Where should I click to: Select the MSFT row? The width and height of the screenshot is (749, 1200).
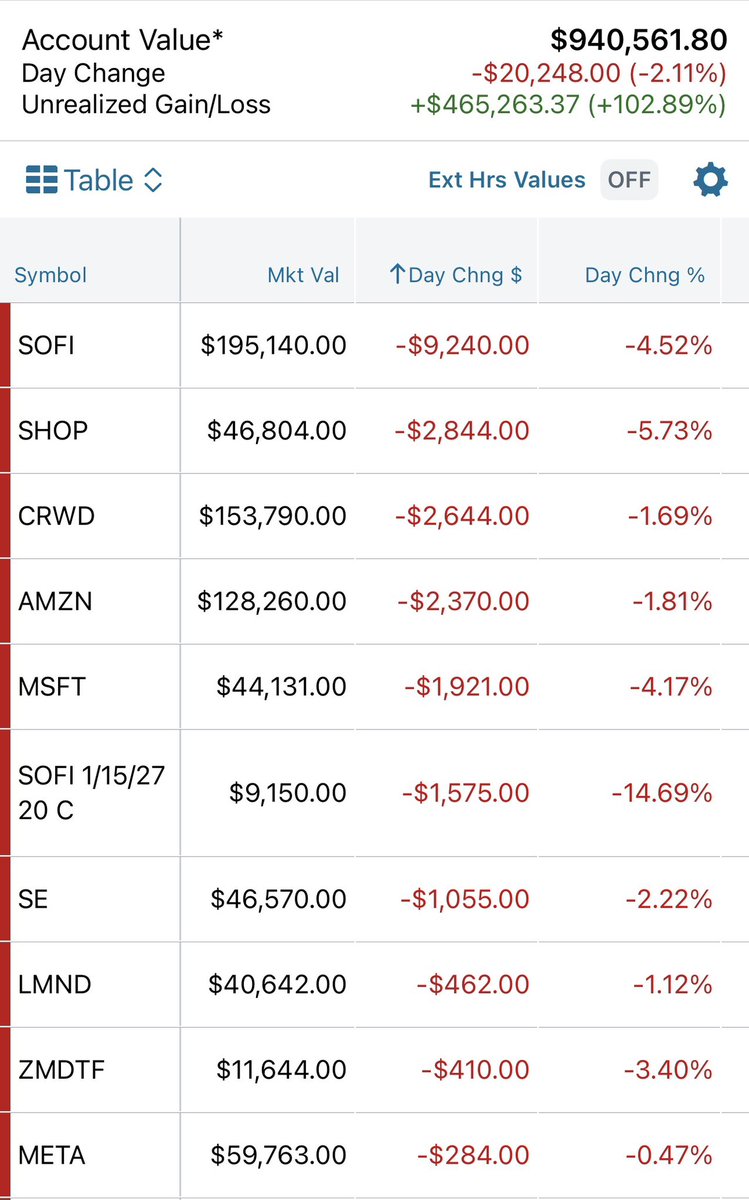[x=374, y=687]
